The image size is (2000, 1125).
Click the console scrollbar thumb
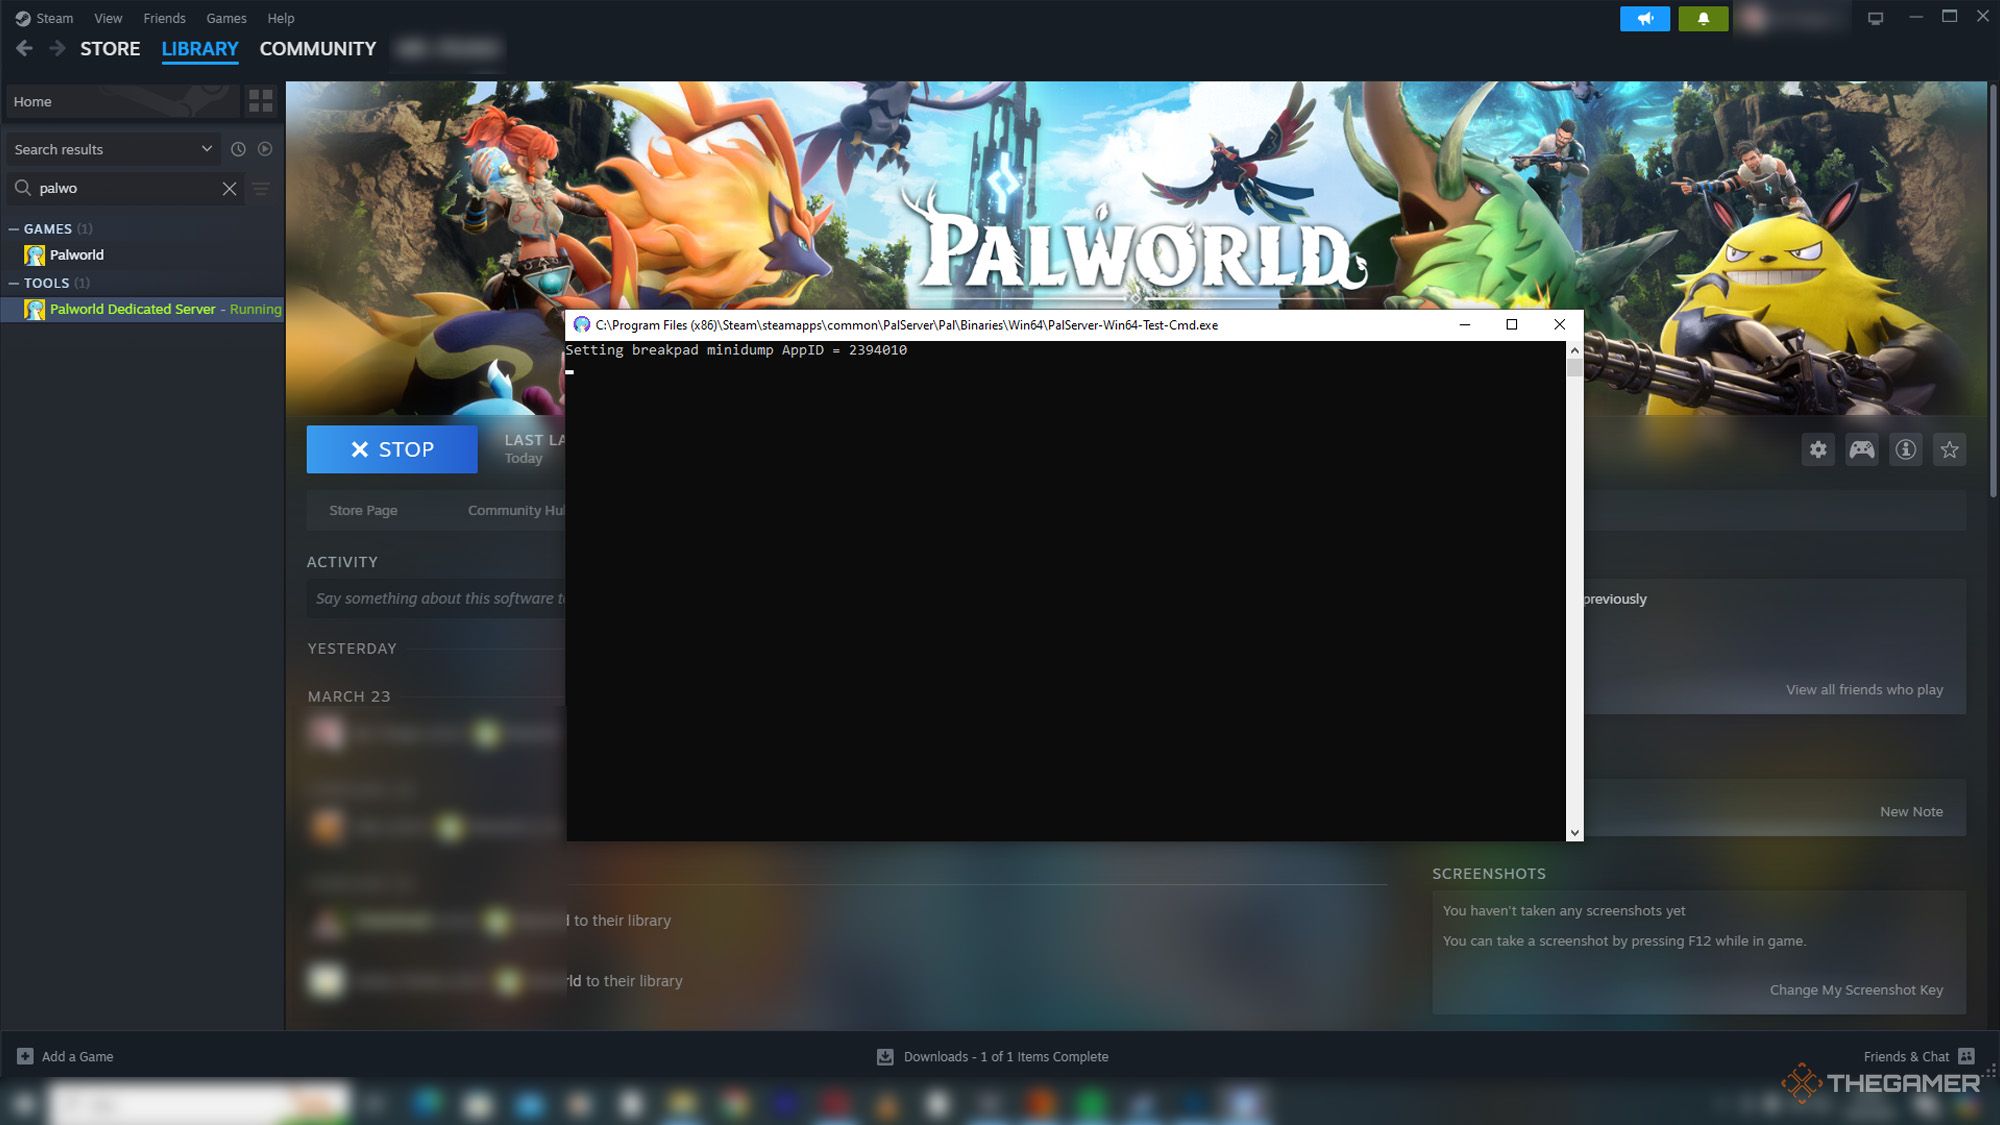(1574, 367)
